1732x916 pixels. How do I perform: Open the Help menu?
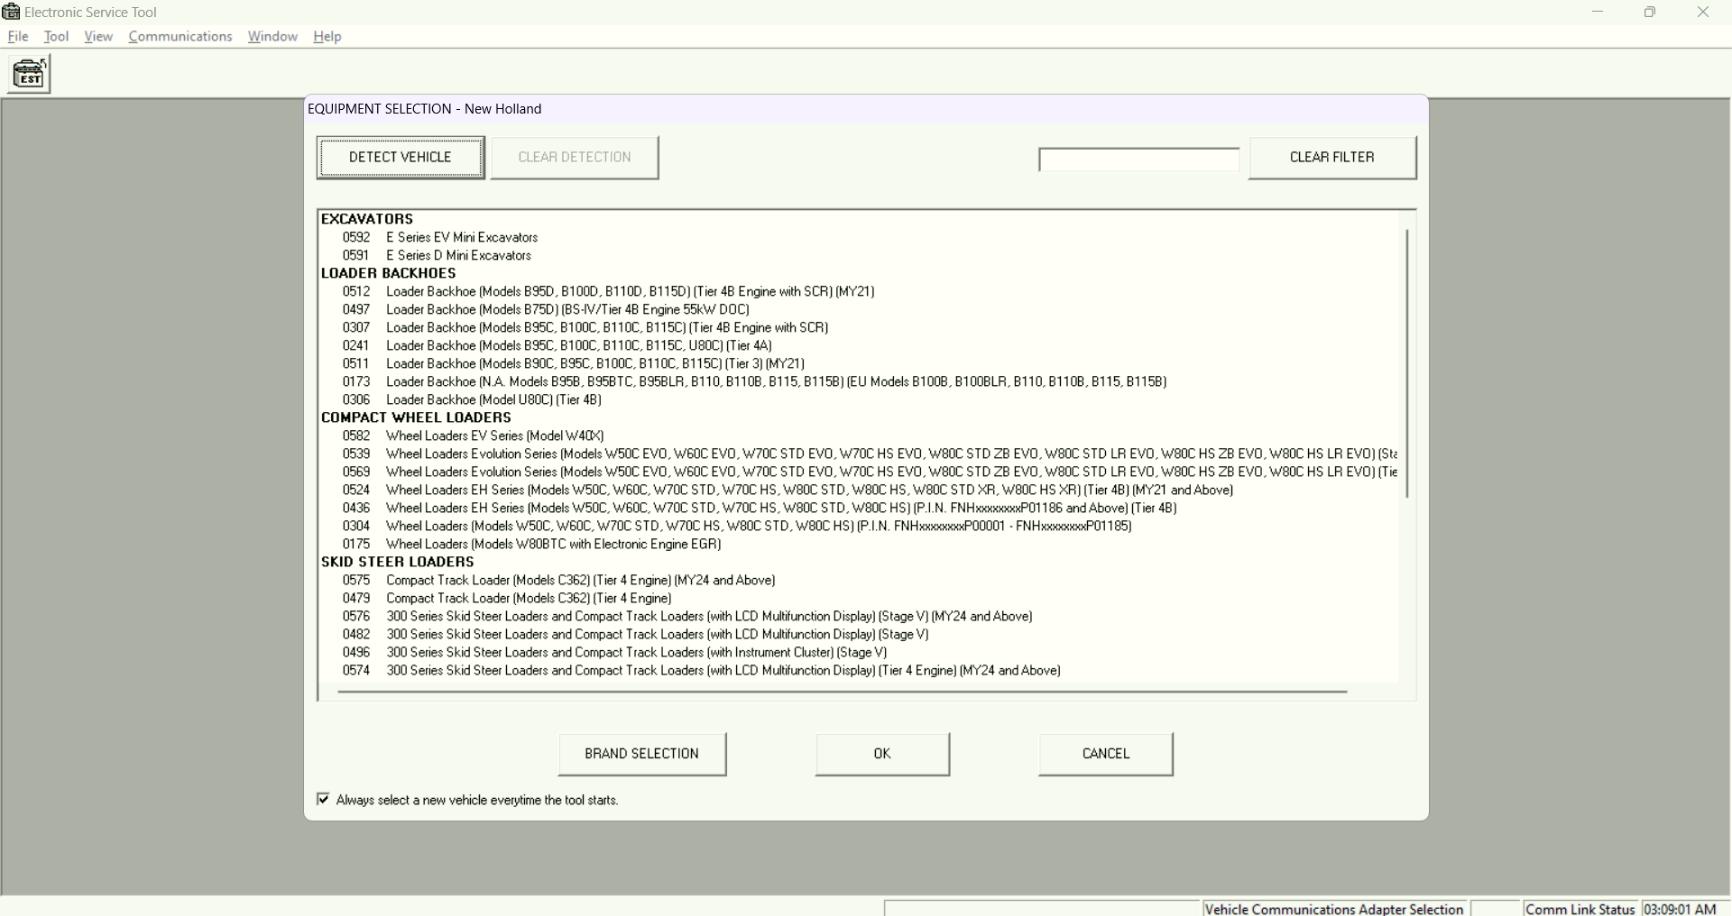coord(327,36)
